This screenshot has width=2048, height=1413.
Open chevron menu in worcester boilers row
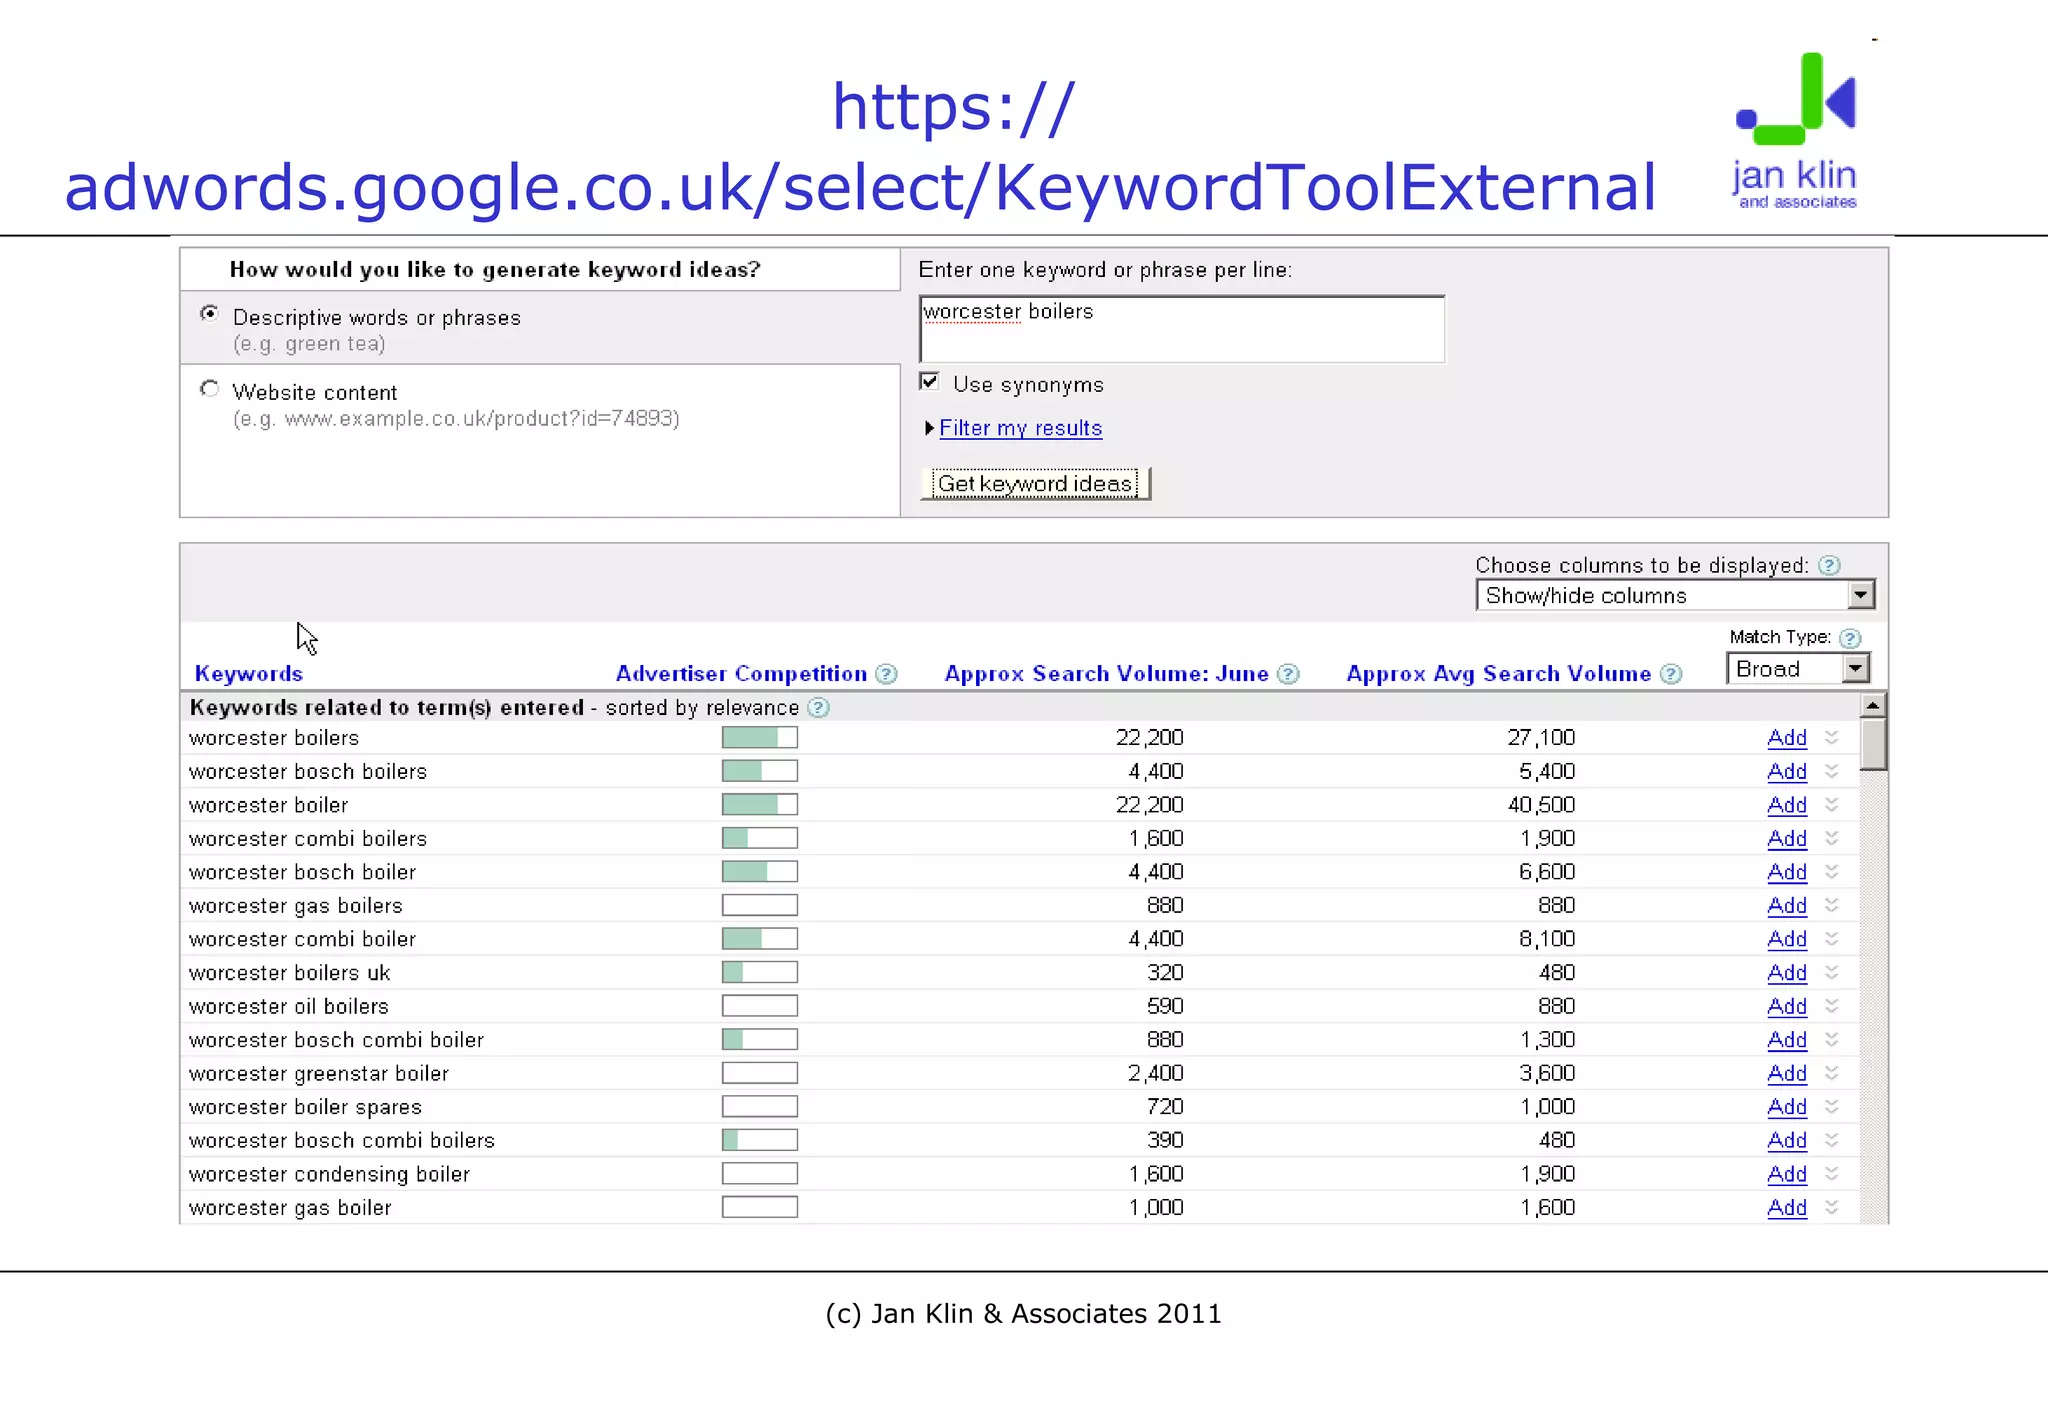1832,737
